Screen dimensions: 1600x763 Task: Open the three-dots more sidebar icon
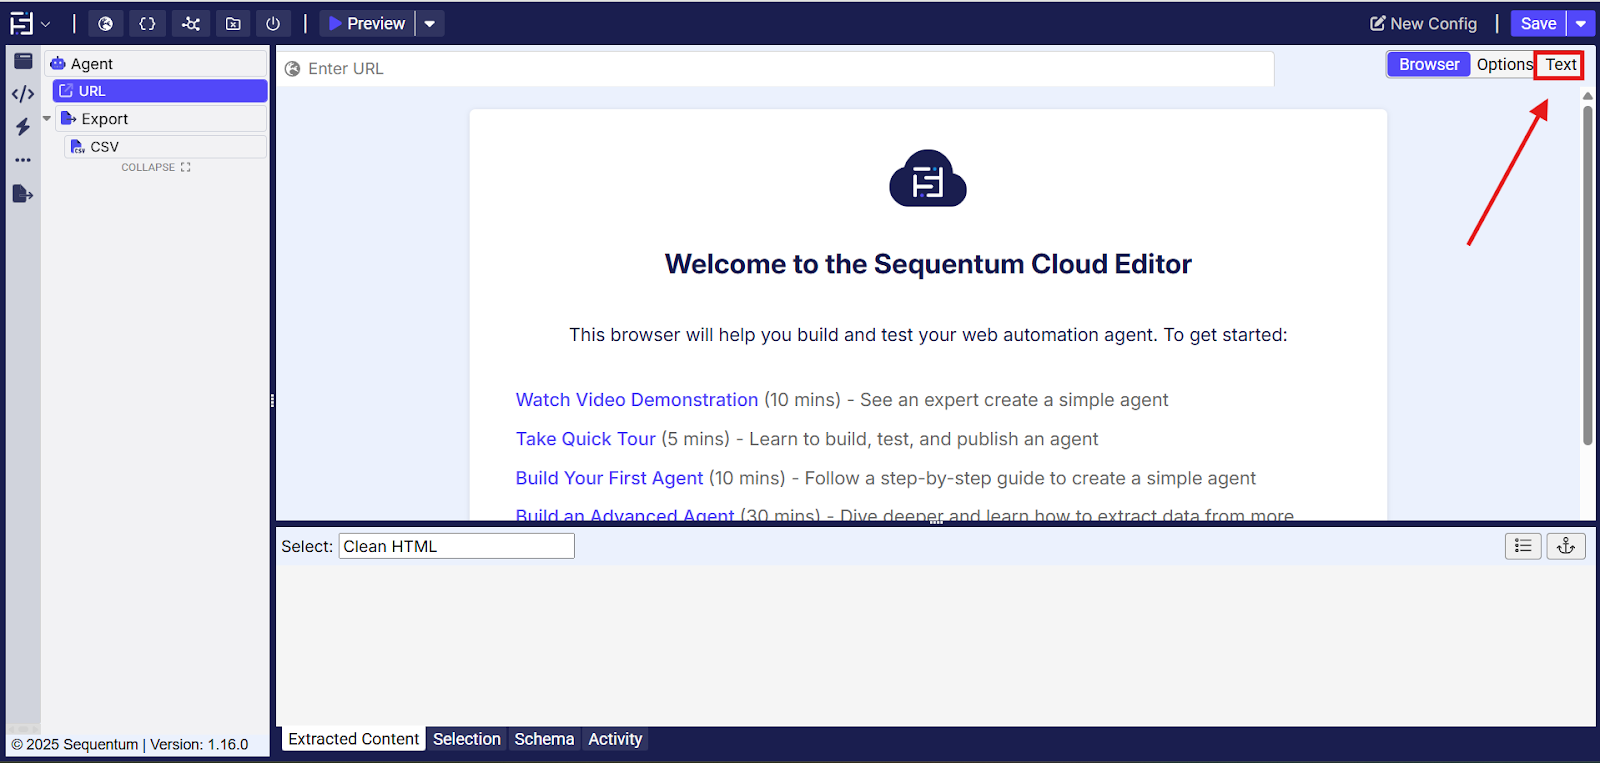23,160
